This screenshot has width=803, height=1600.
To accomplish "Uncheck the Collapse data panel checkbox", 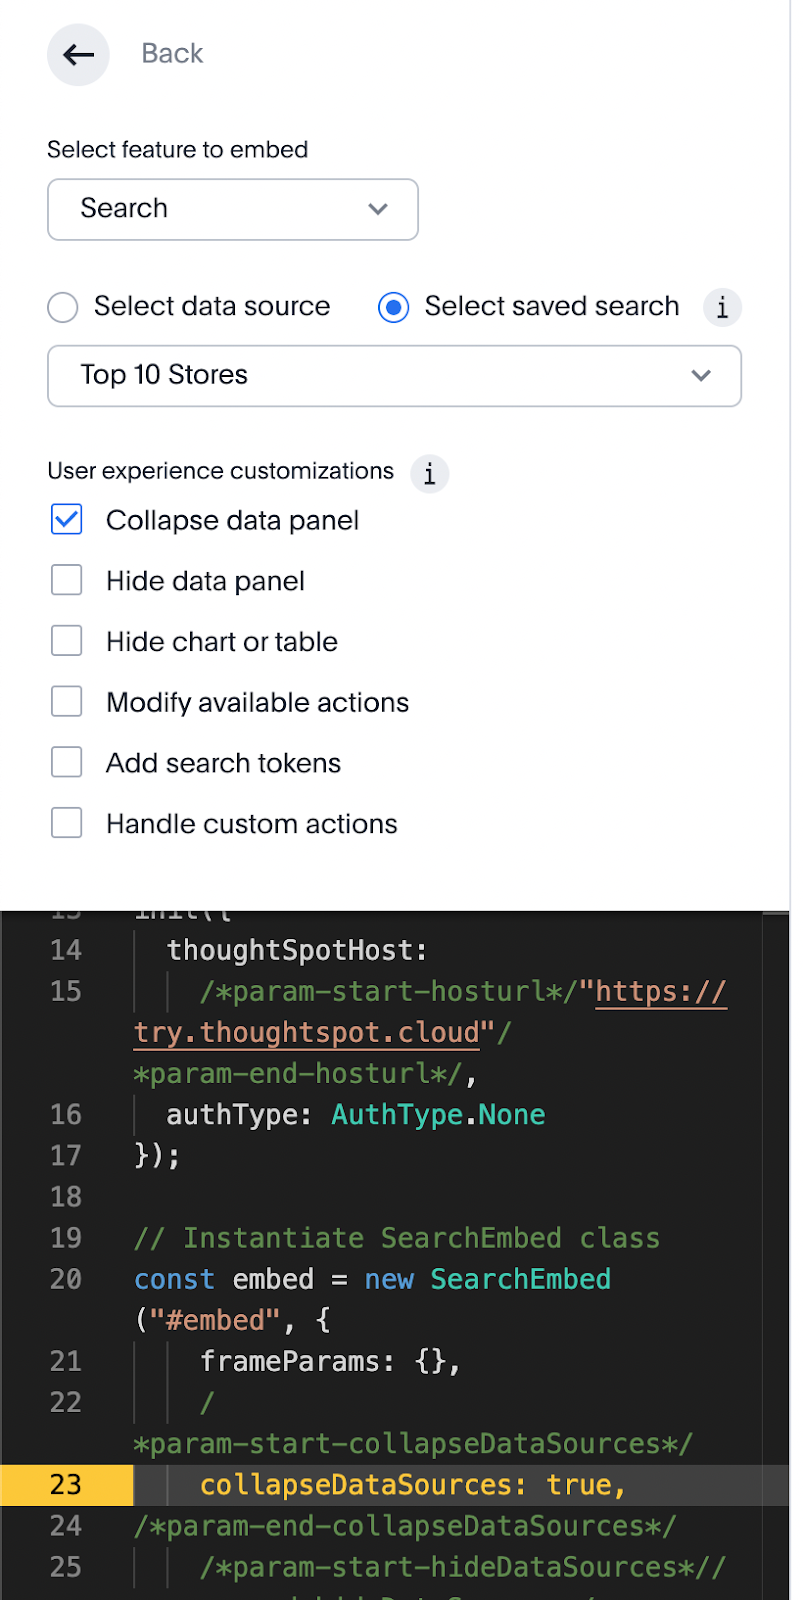I will (x=67, y=520).
